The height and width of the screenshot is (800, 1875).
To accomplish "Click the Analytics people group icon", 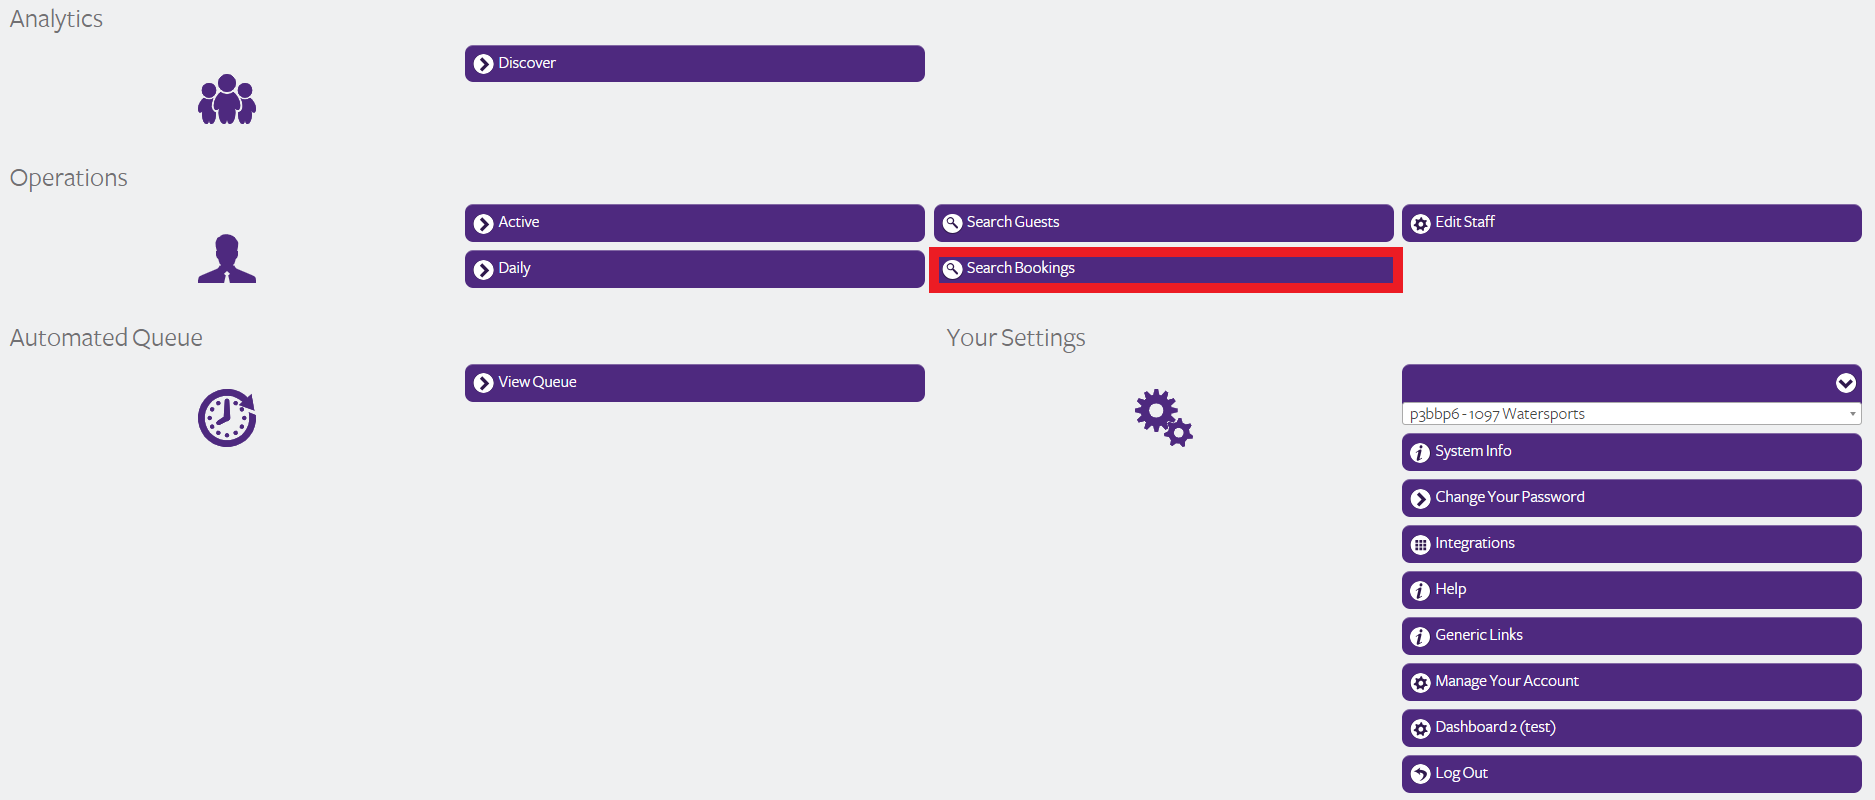I will click(x=227, y=99).
